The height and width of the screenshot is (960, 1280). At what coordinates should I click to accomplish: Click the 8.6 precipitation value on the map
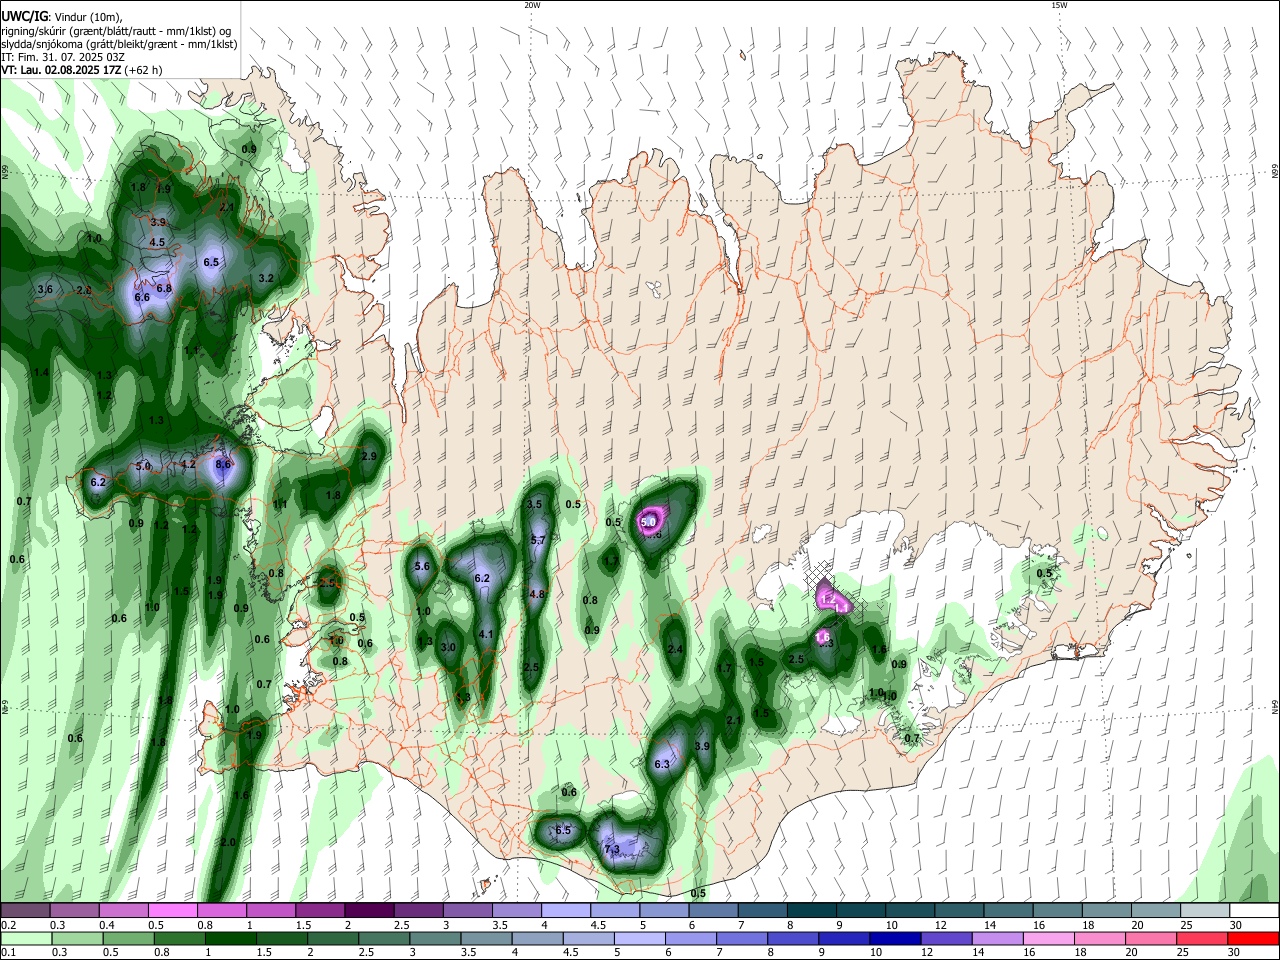(x=224, y=465)
